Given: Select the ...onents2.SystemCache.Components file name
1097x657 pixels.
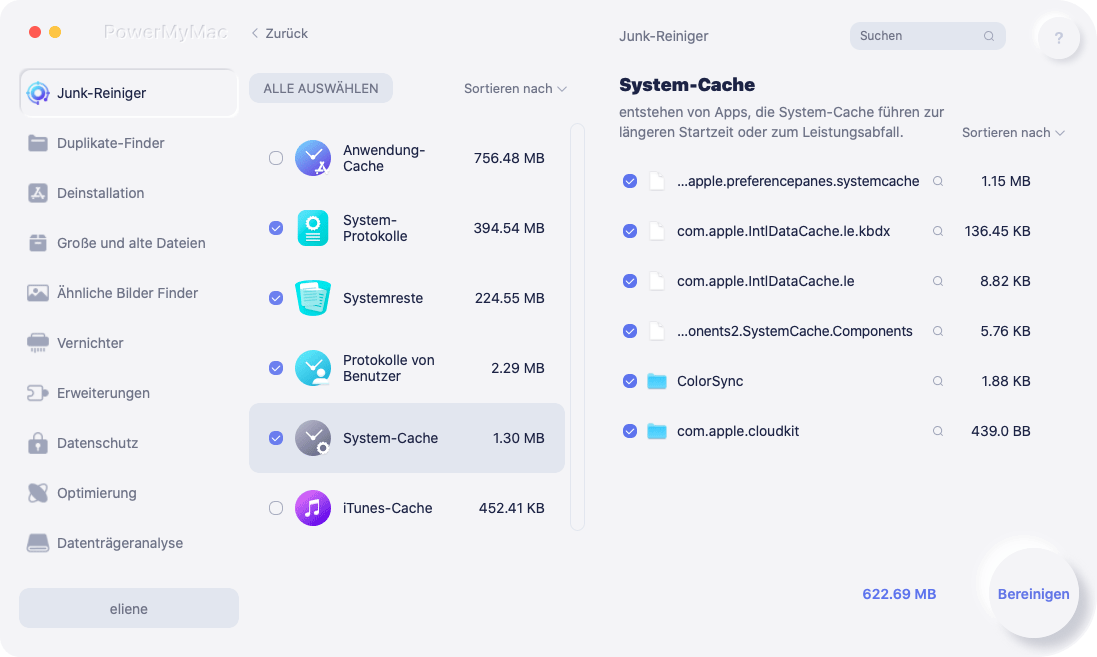Looking at the screenshot, I should coord(795,331).
